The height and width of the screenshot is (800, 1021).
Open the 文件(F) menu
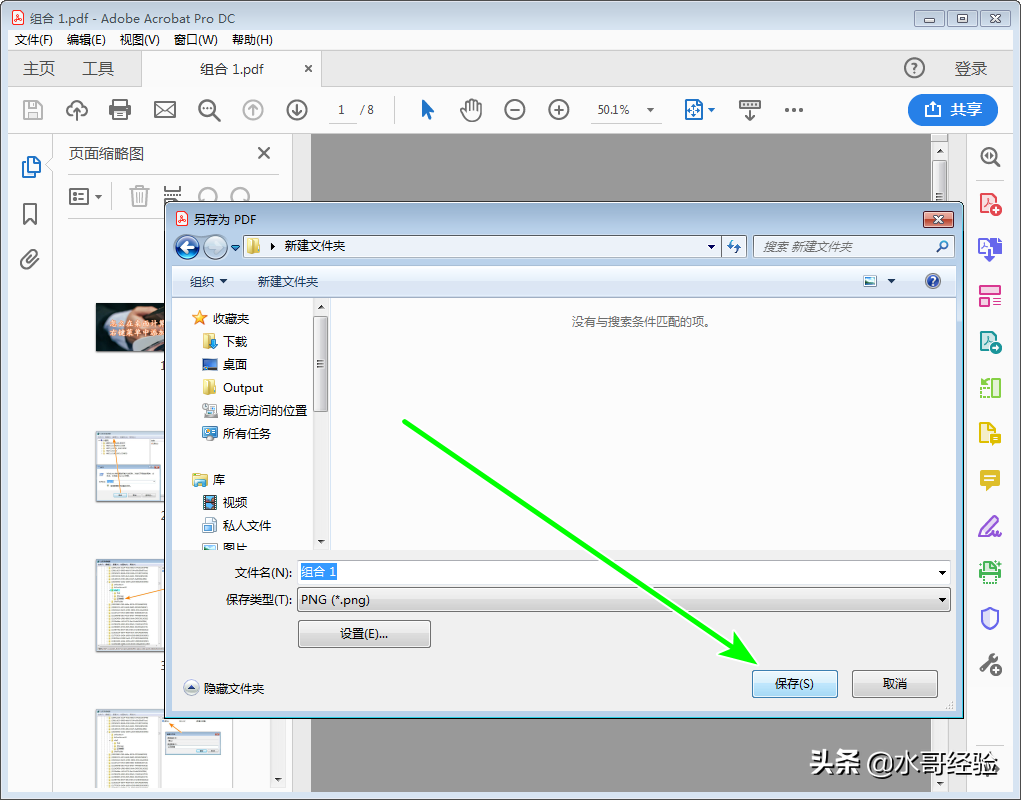tap(34, 40)
